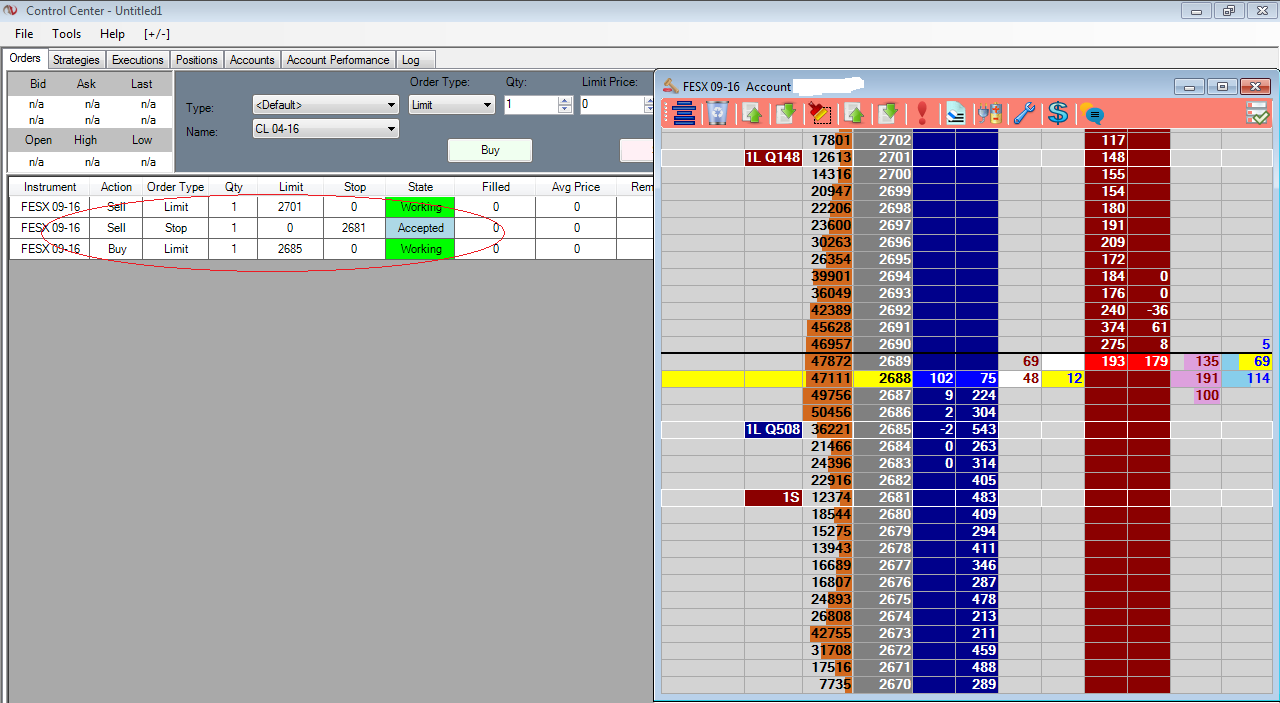
Task: Click the 2702 price cell at the ladder top
Action: click(883, 140)
